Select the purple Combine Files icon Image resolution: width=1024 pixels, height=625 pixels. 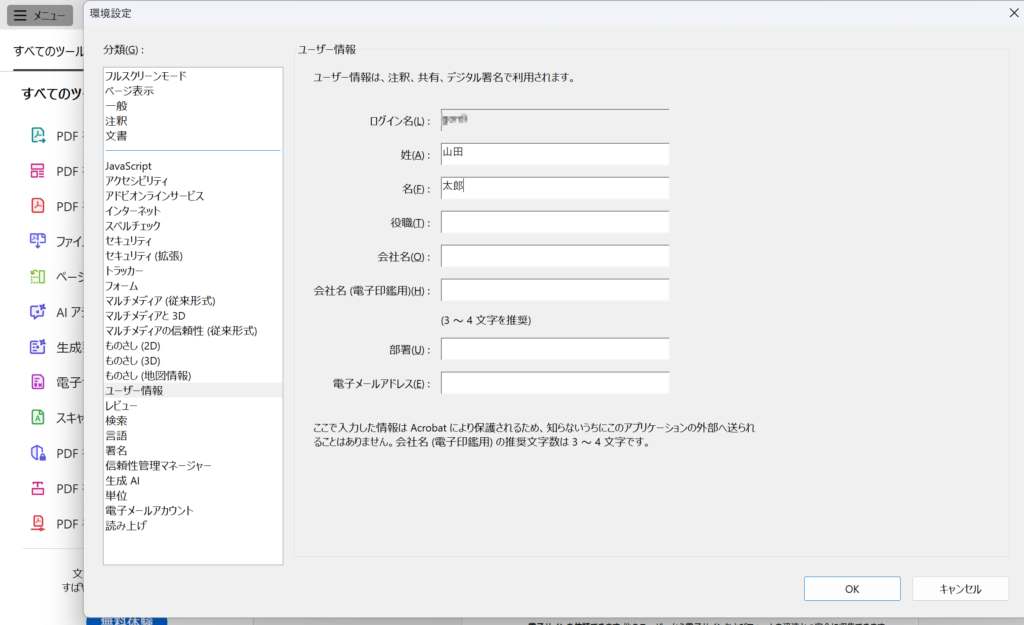point(38,241)
